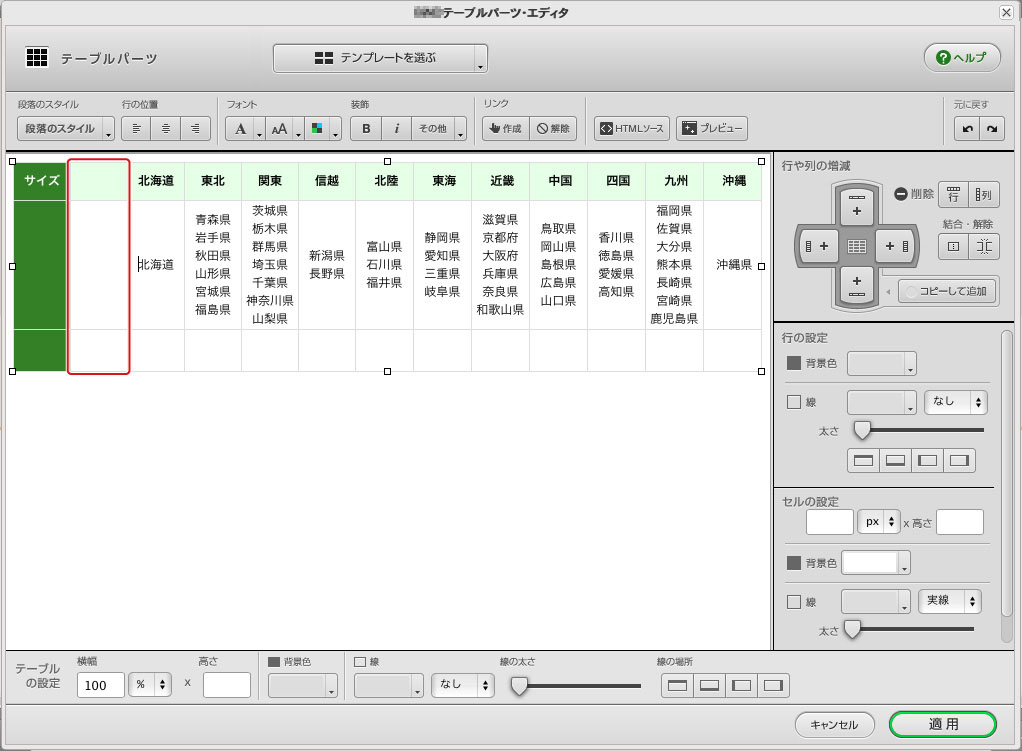Click the undo arrow button

point(967,128)
